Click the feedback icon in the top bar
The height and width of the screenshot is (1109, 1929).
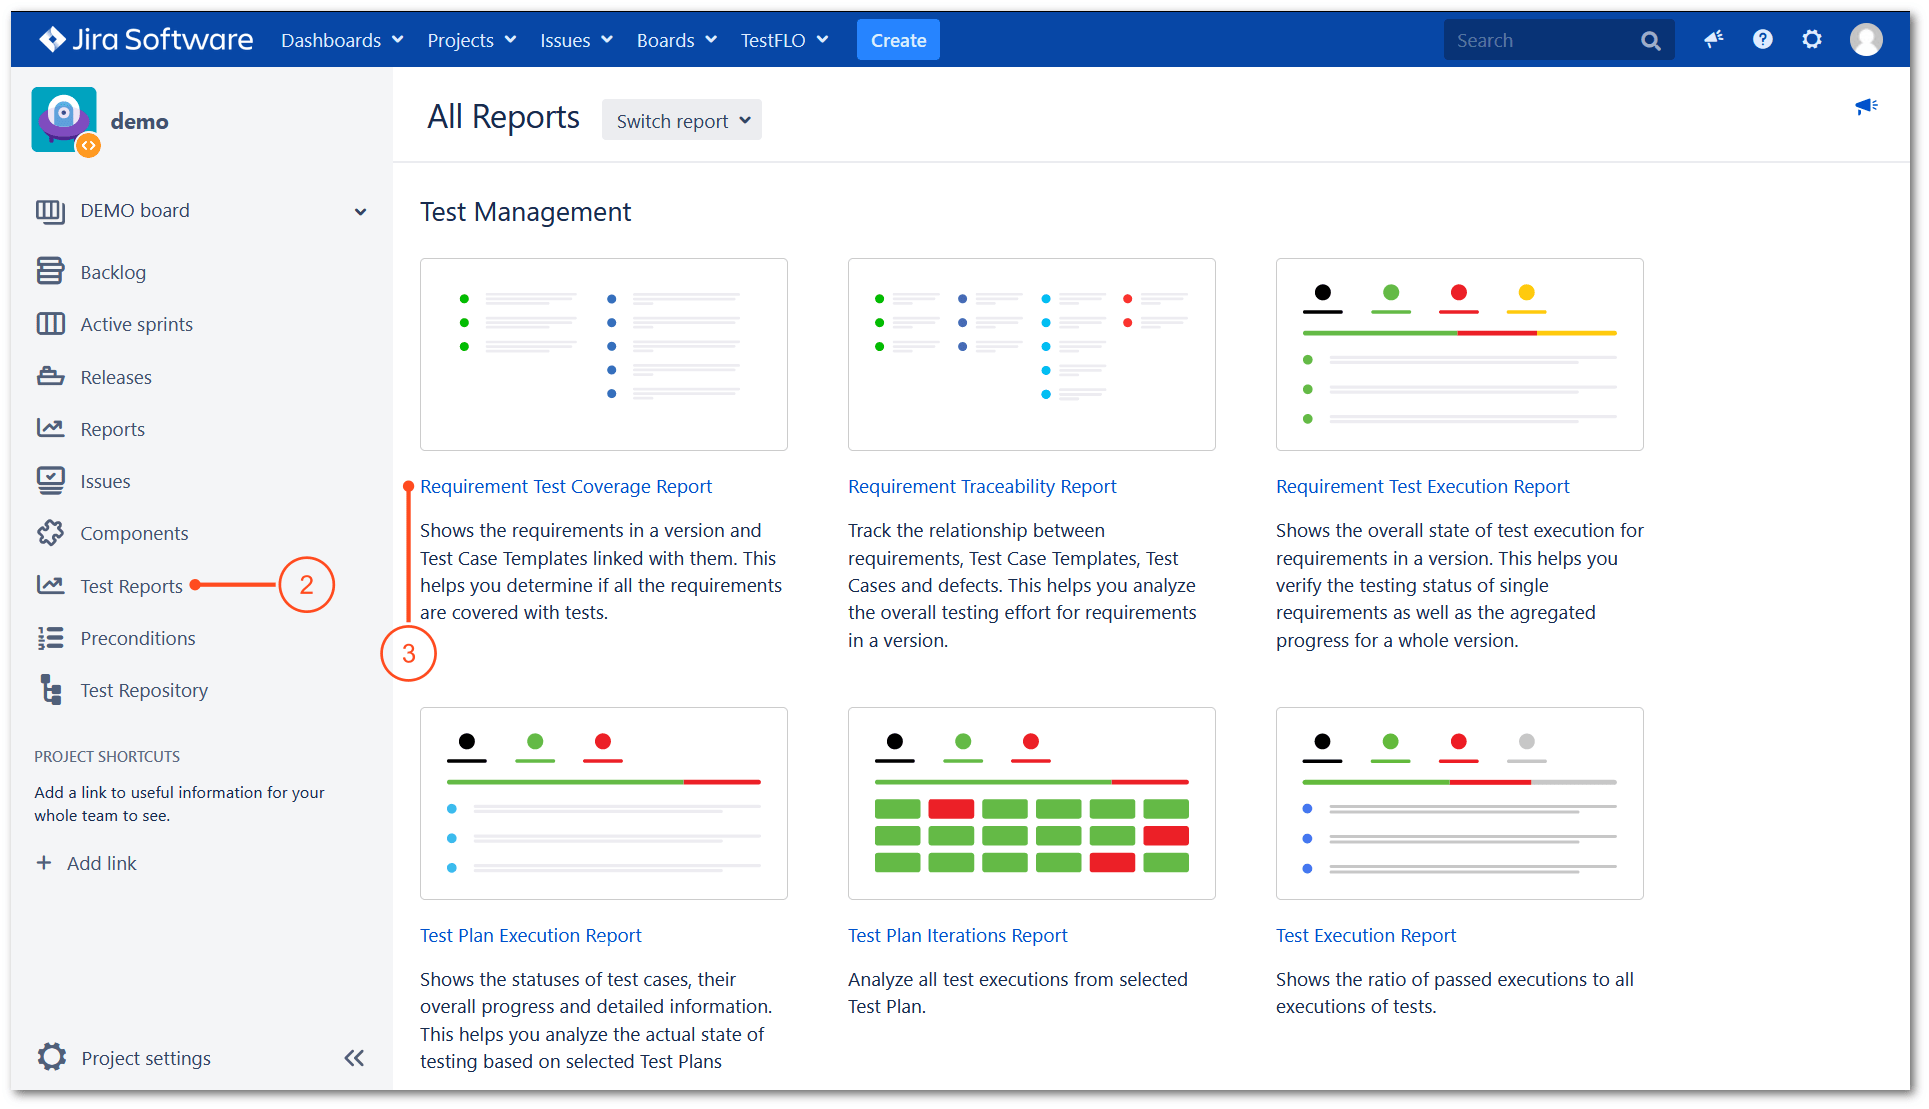pos(1714,39)
